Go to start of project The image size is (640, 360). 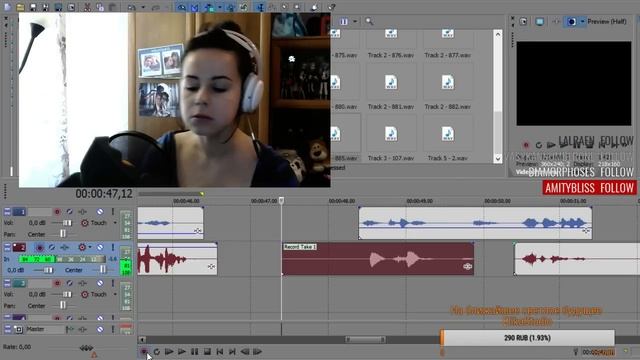[x=220, y=351]
